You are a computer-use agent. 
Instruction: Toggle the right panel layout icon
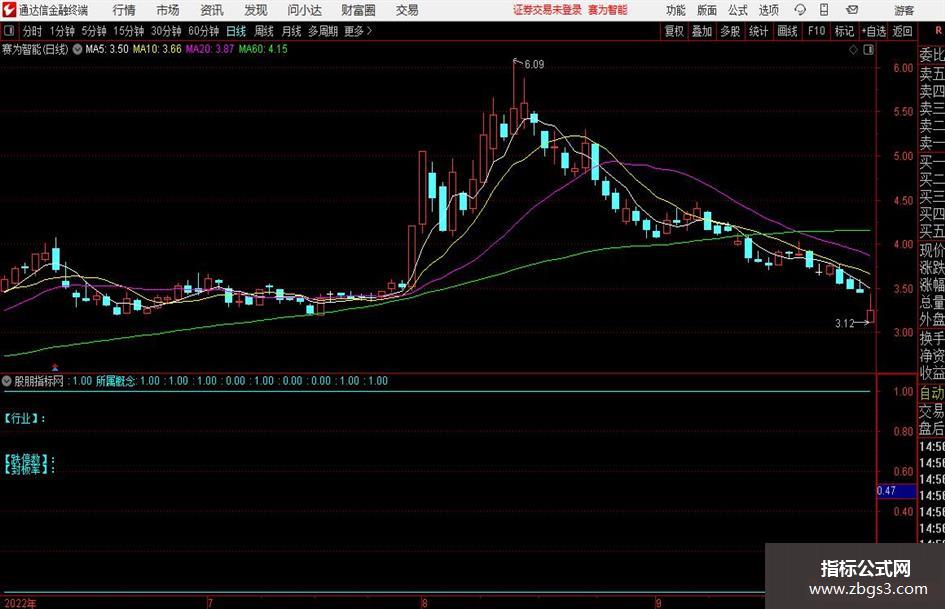868,50
